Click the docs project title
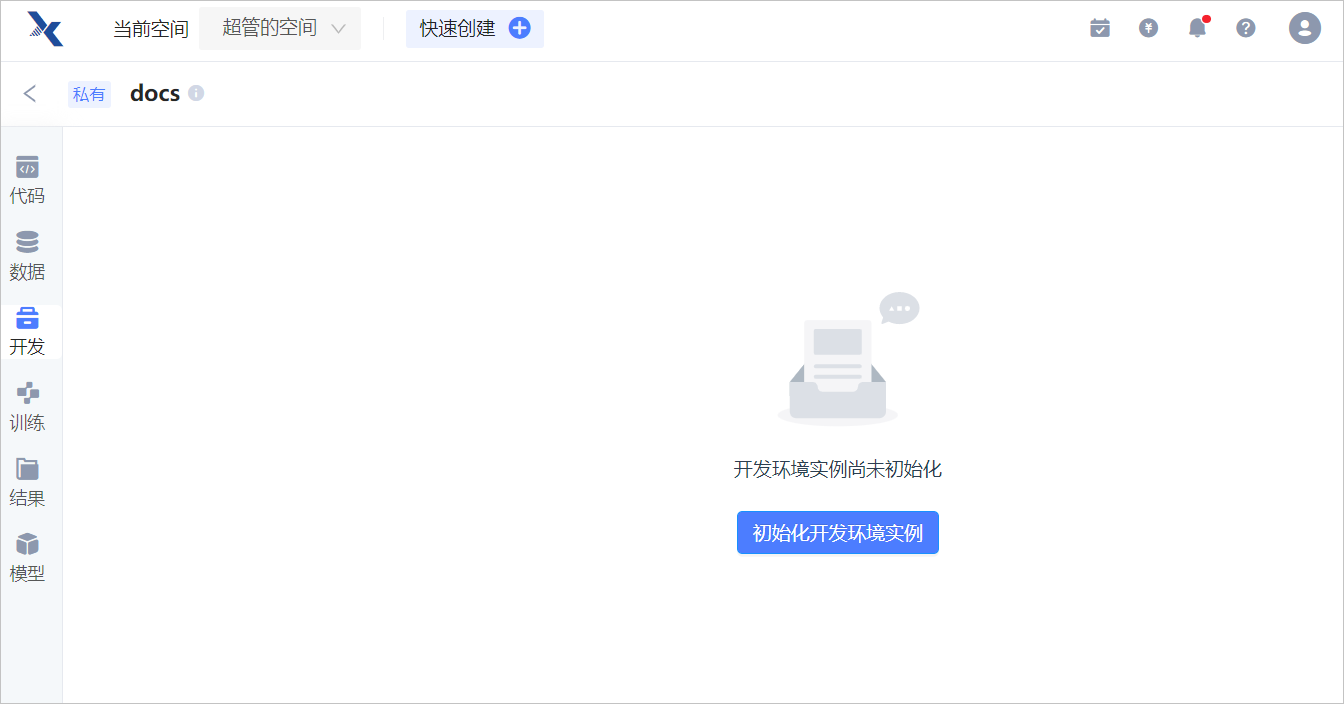 [x=155, y=93]
